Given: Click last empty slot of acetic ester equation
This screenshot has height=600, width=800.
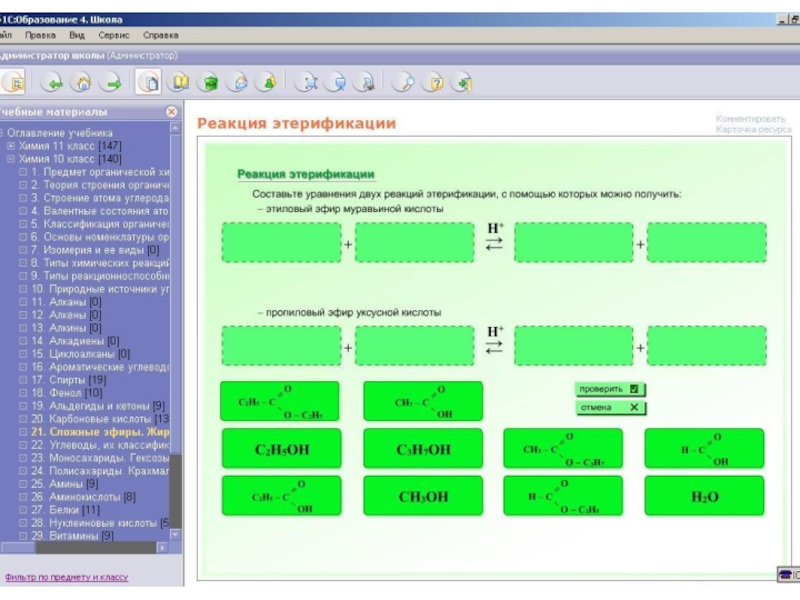Looking at the screenshot, I should (707, 346).
